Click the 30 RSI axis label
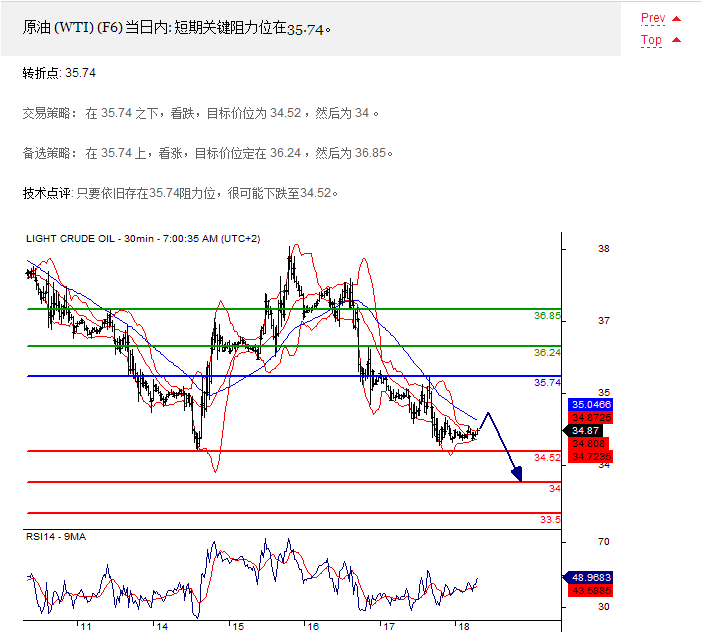The width and height of the screenshot is (706, 639). point(603,607)
